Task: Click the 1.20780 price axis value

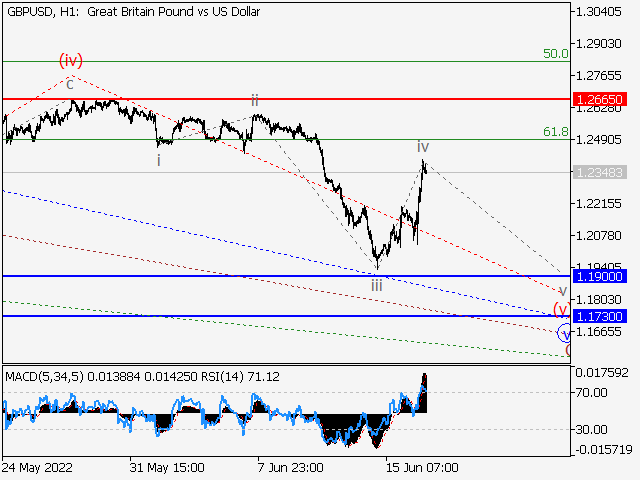Action: click(x=598, y=236)
